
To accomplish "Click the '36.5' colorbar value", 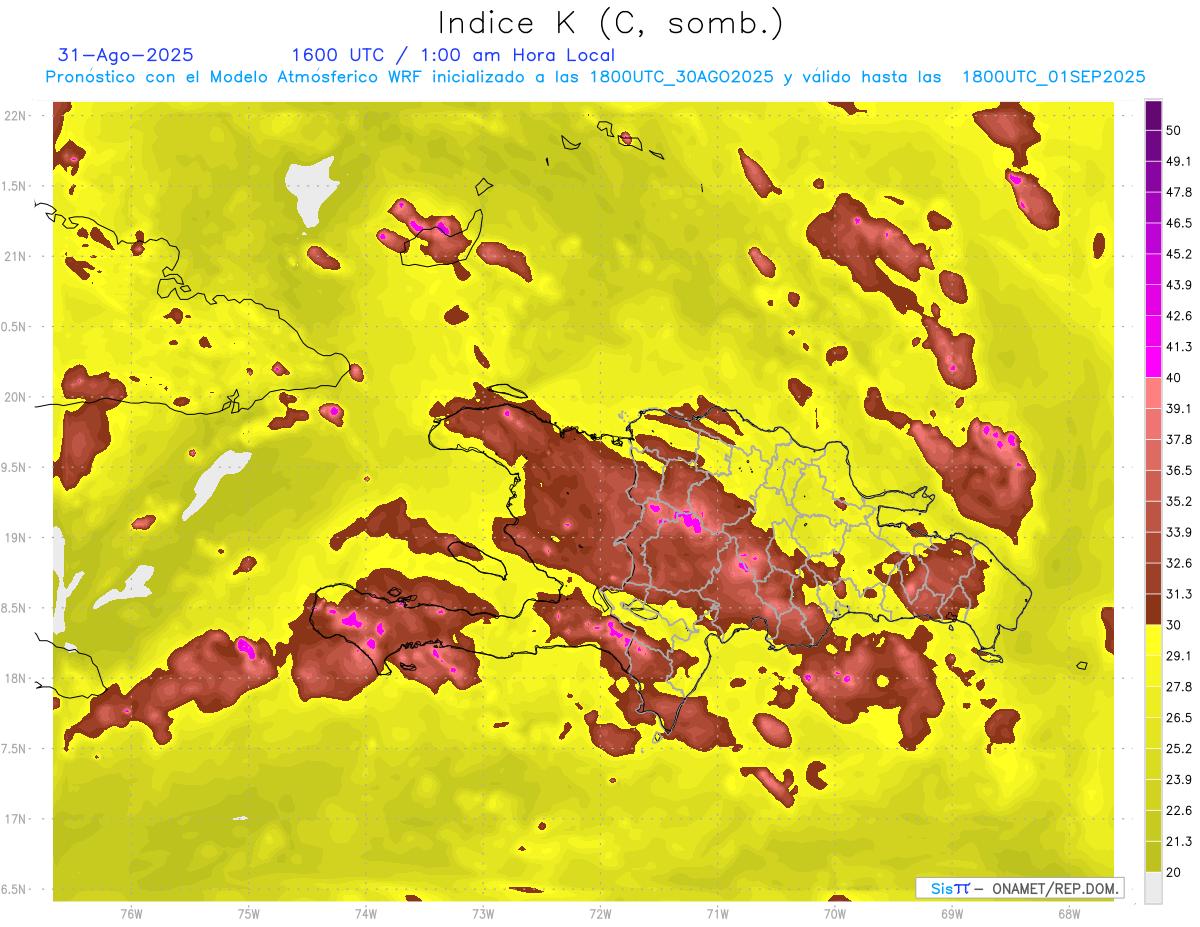I will point(1178,470).
